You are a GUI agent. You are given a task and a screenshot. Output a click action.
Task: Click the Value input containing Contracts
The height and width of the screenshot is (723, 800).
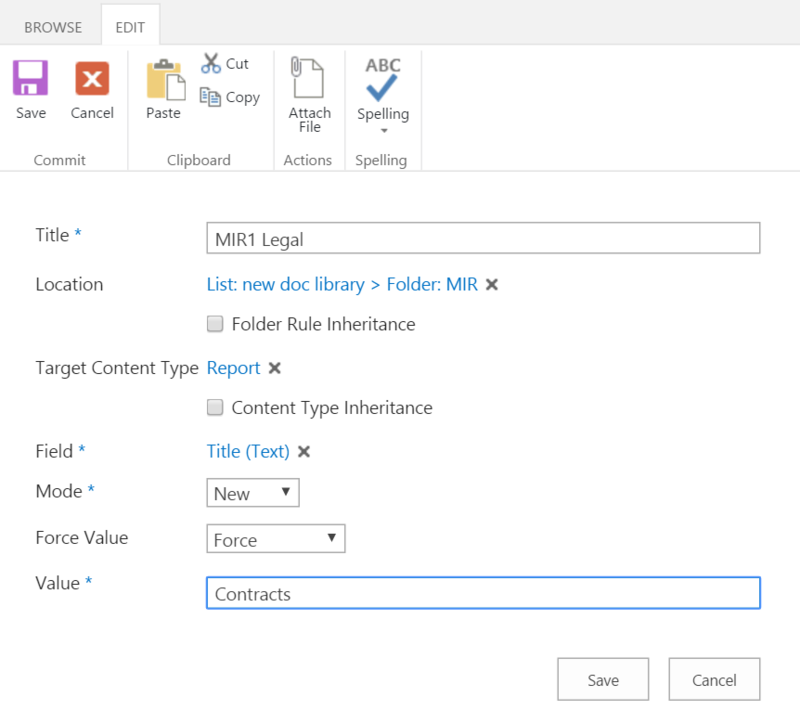point(483,594)
